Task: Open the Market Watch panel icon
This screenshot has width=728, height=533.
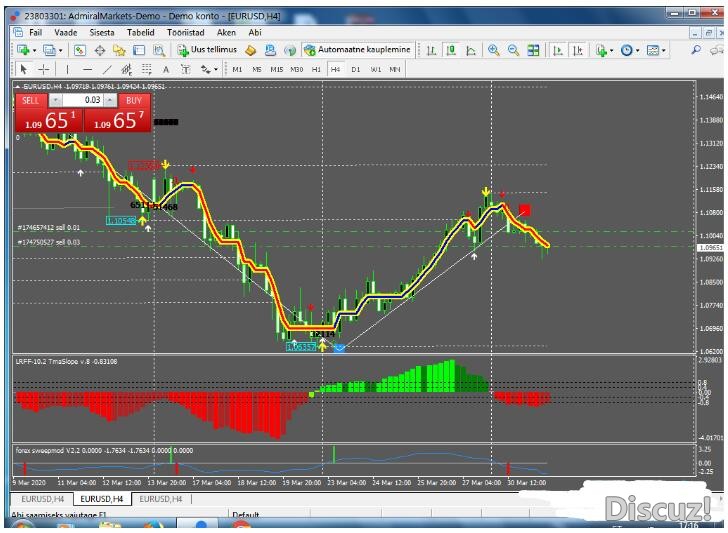Action: pyautogui.click(x=79, y=50)
